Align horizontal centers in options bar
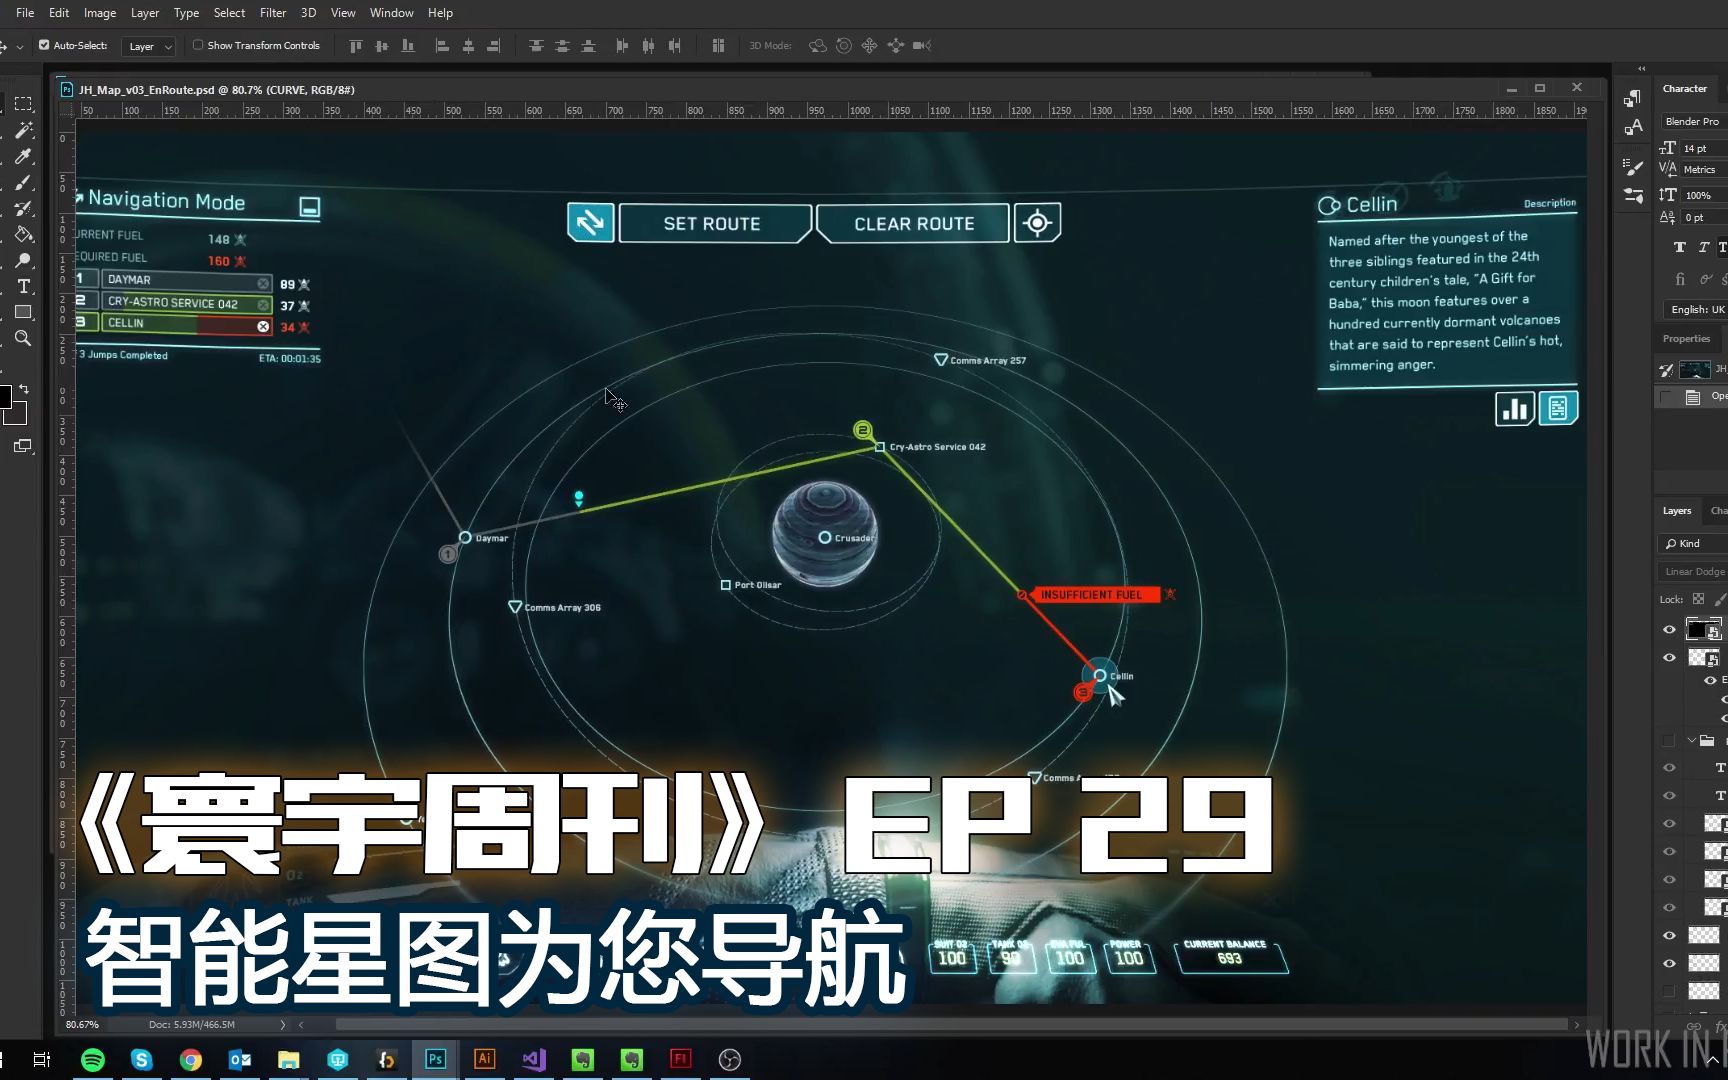This screenshot has height=1080, width=1728. [x=468, y=46]
